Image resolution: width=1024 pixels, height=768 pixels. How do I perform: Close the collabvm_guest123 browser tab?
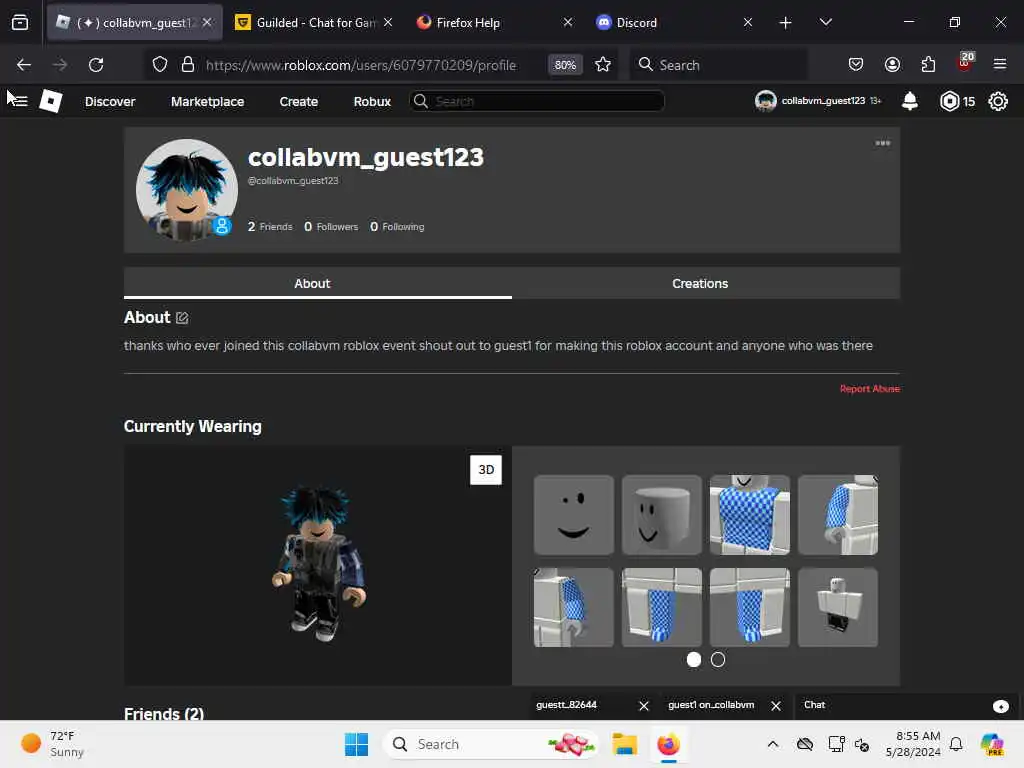coord(207,22)
